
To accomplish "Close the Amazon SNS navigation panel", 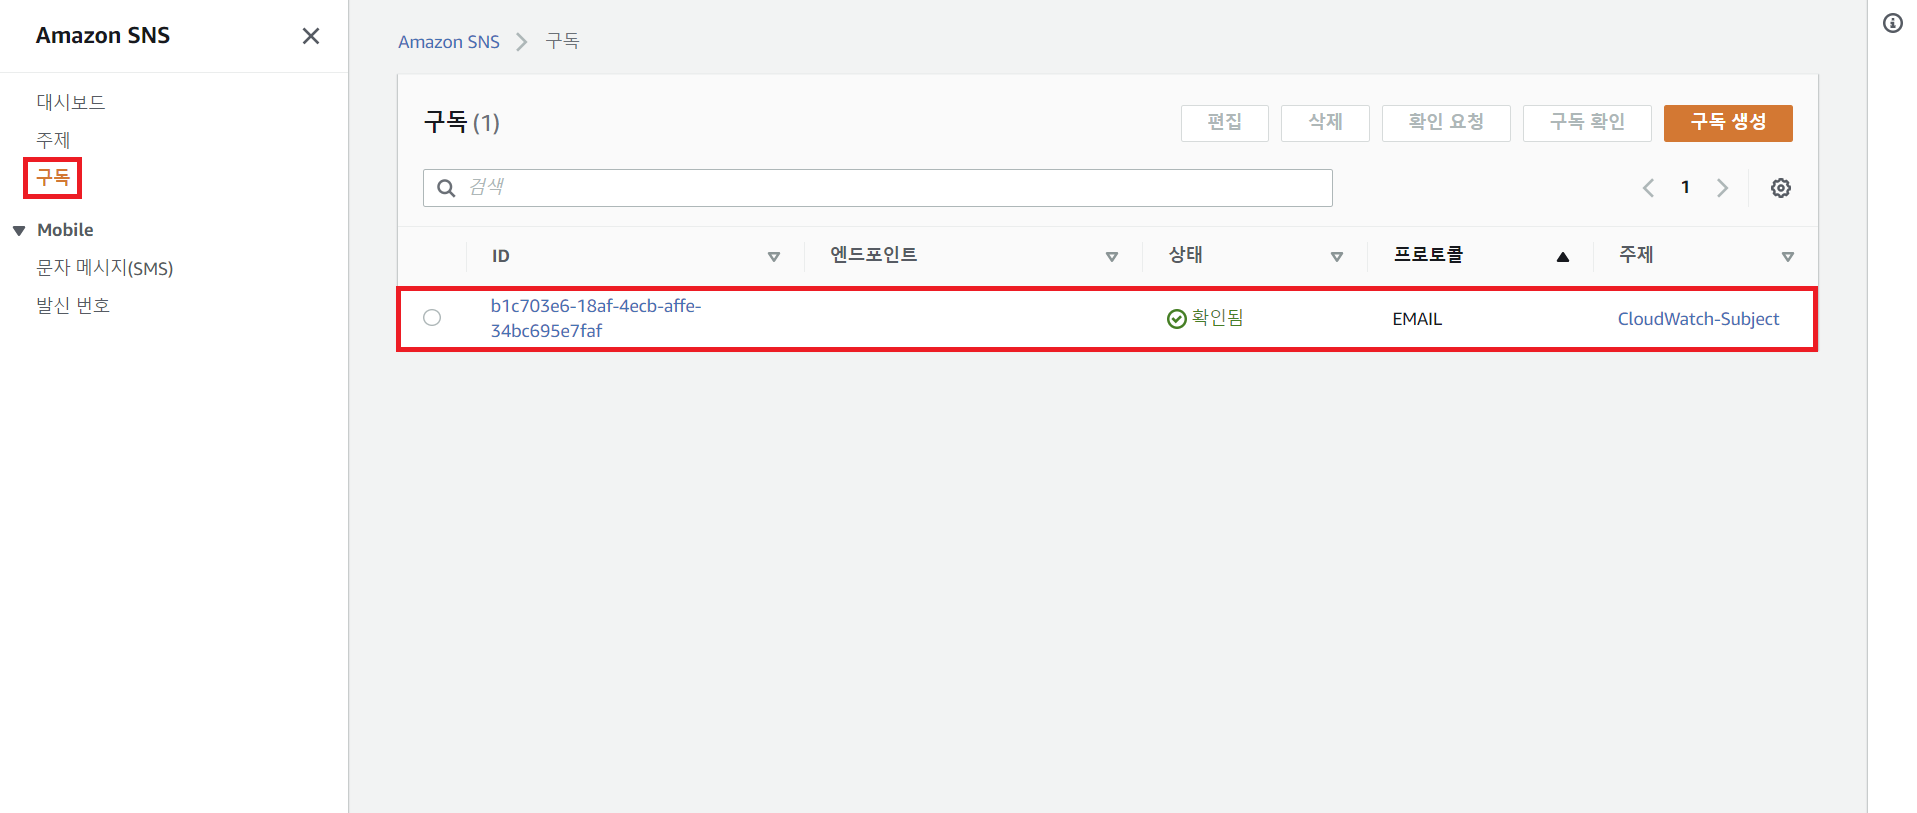I will pos(311,36).
